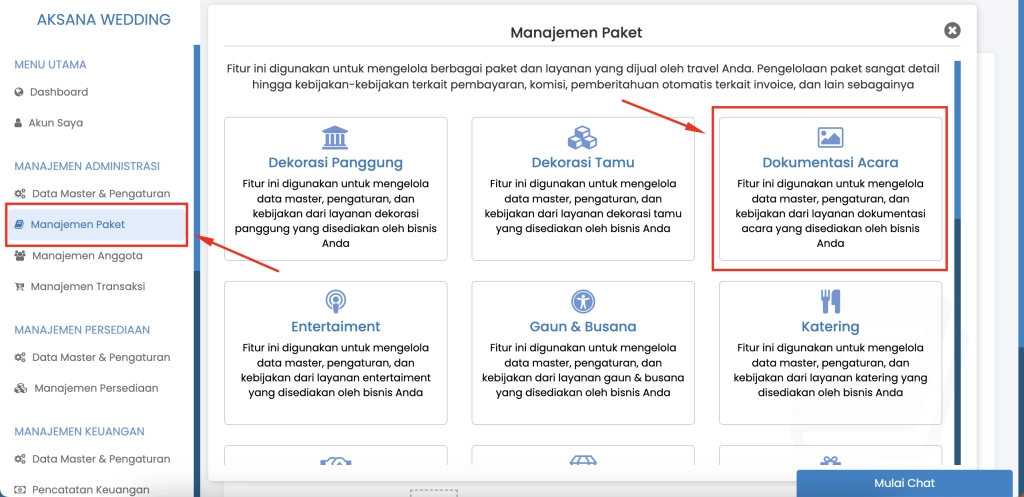The width and height of the screenshot is (1024, 497).
Task: Click the Dokumentasi Acara image icon
Action: click(x=830, y=138)
